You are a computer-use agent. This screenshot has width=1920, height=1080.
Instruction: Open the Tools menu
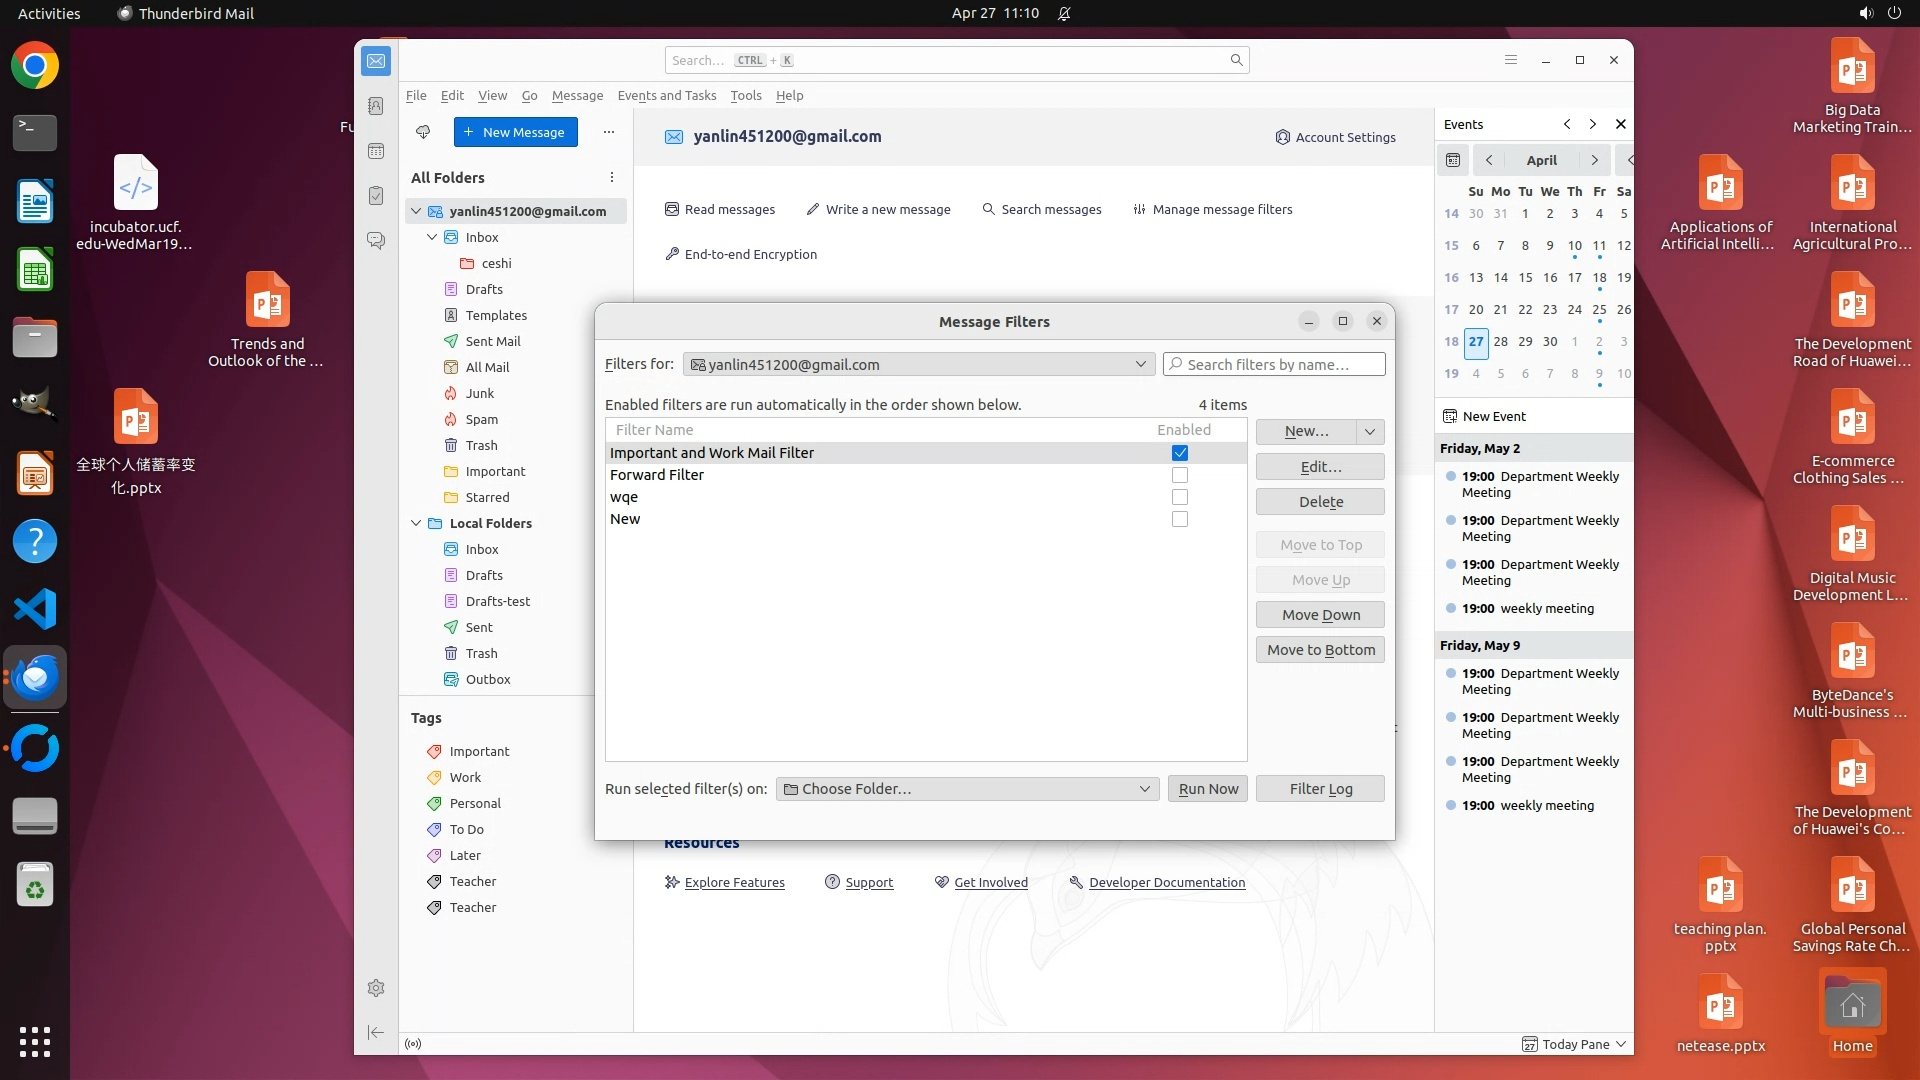click(x=745, y=96)
